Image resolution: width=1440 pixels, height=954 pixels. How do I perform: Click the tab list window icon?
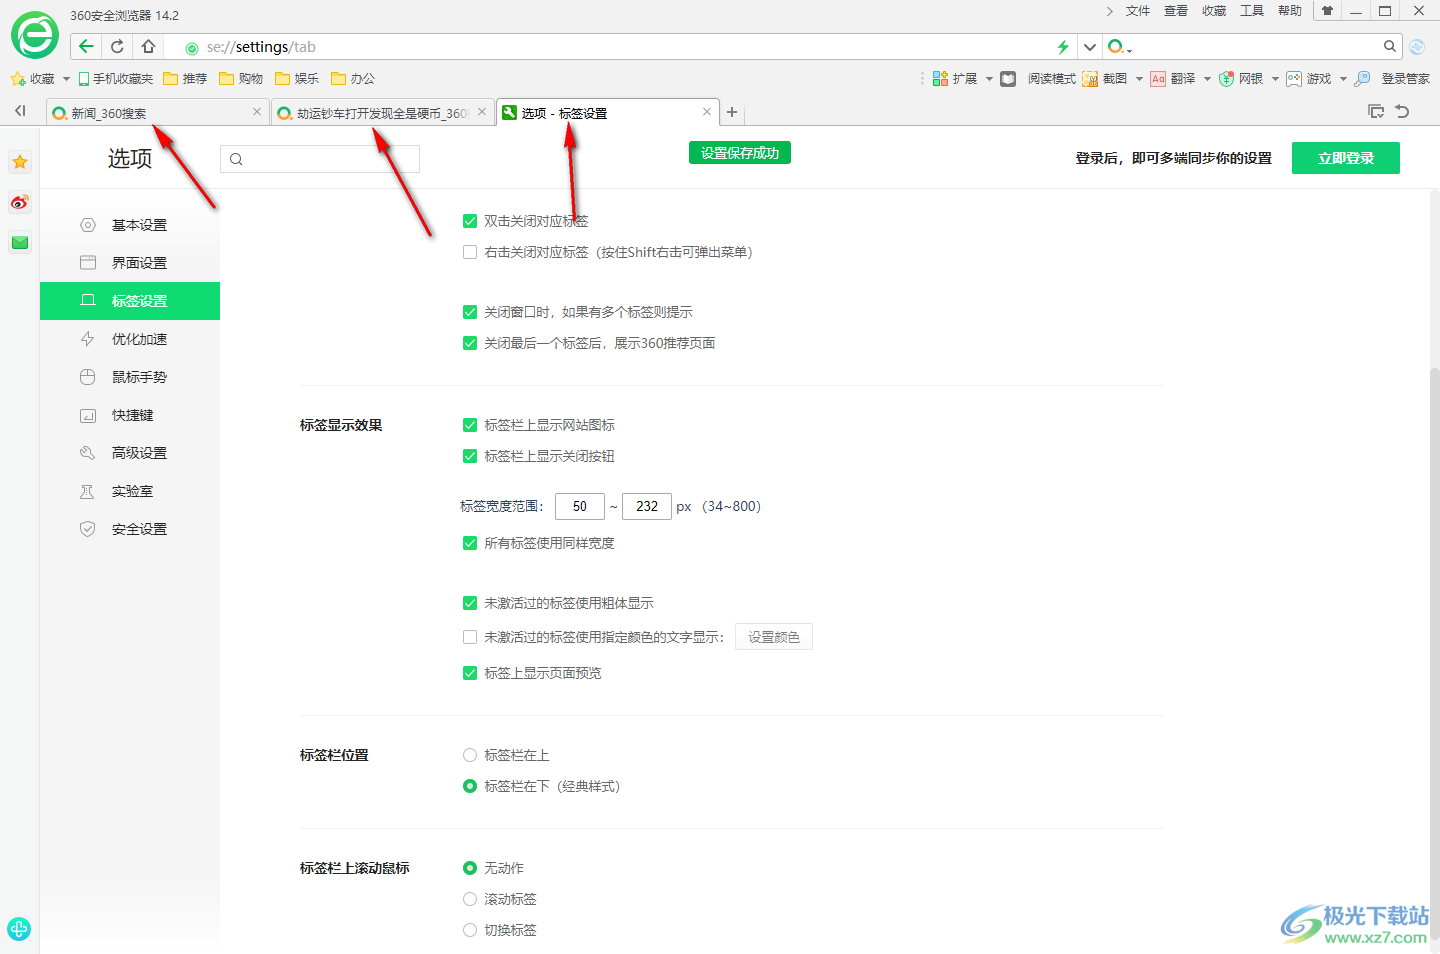[x=1376, y=111]
